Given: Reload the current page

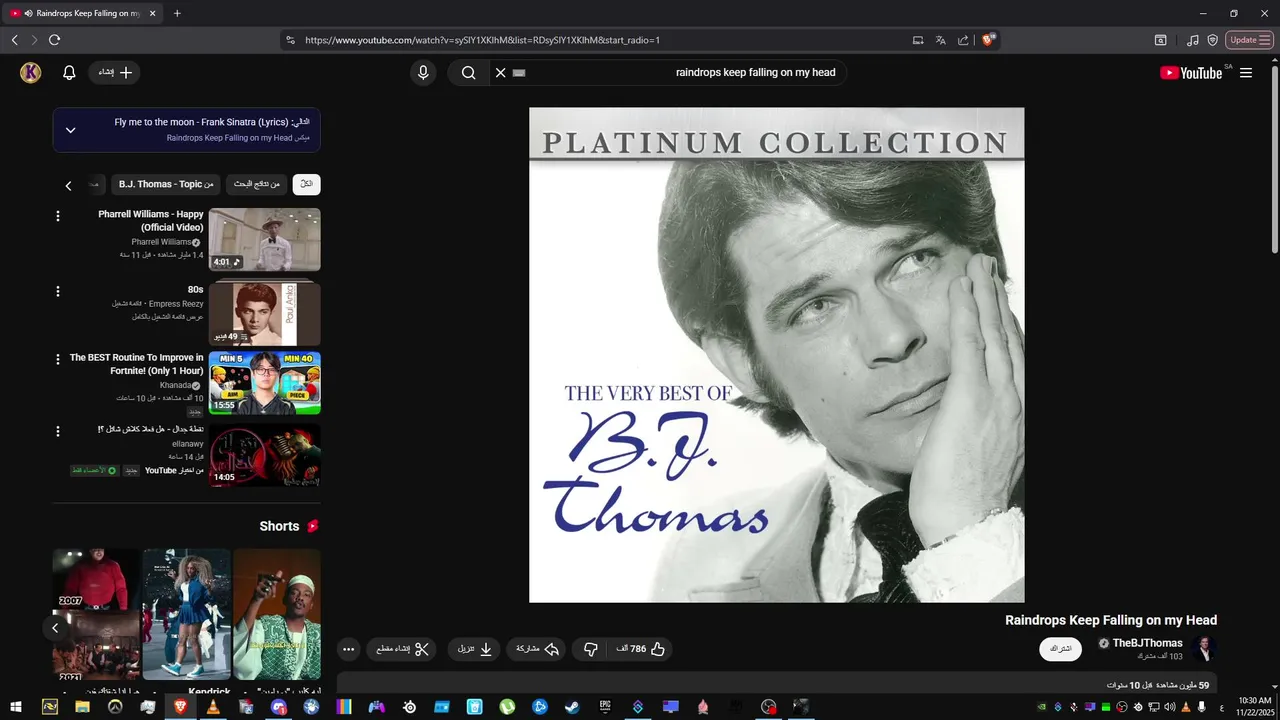Looking at the screenshot, I should point(54,40).
